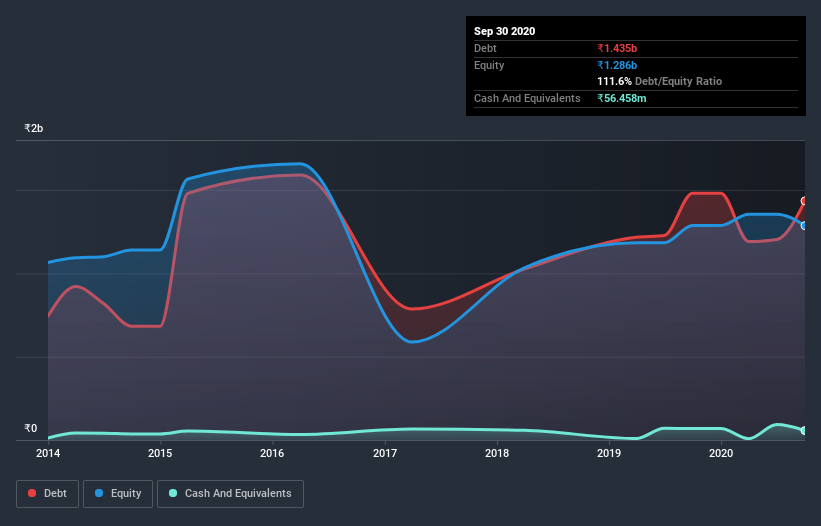Screen dimensions: 821x526
Task: Click the 2015 x-axis label
Action: 160,453
